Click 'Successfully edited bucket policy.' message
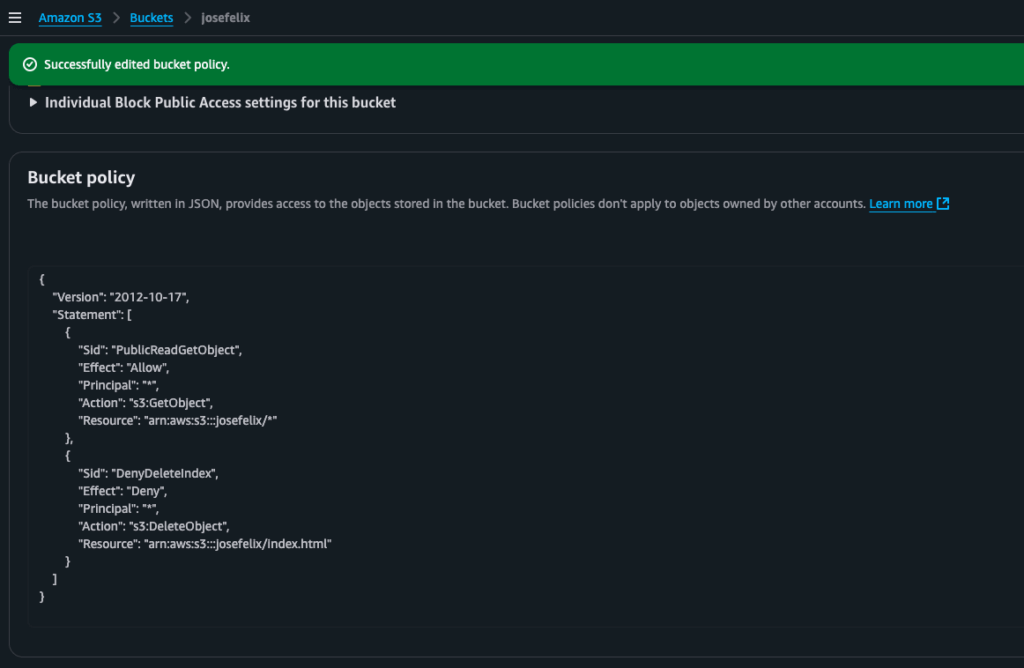This screenshot has width=1024, height=668. tap(136, 64)
